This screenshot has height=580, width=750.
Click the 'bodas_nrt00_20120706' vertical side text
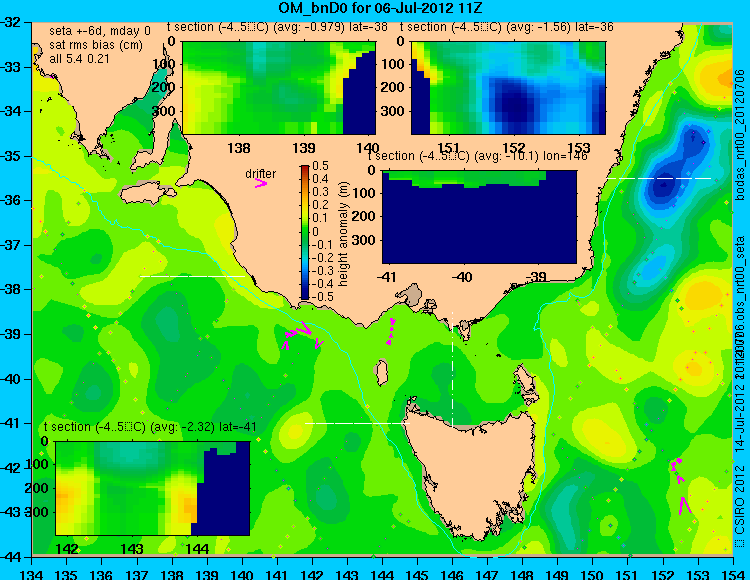tap(740, 135)
